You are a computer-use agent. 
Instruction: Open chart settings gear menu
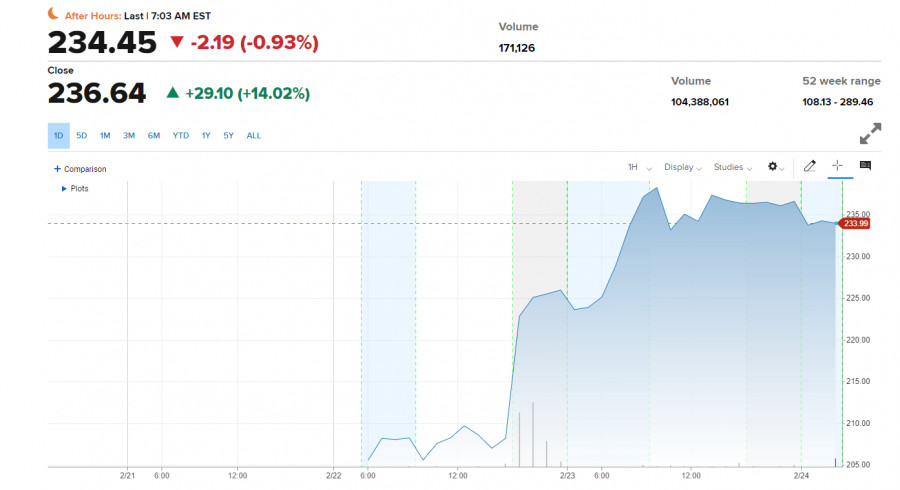(x=773, y=166)
